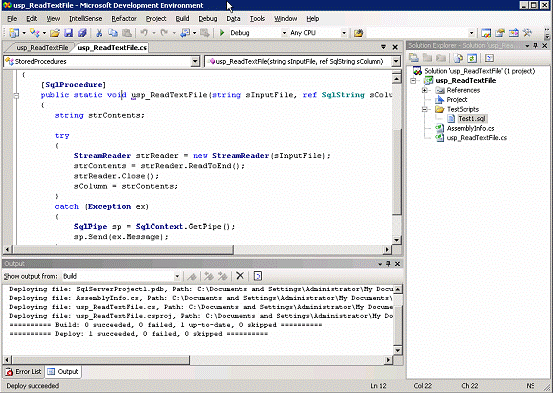The height and width of the screenshot is (393, 553).
Task: Close the active editor document with the X
Action: click(x=395, y=47)
